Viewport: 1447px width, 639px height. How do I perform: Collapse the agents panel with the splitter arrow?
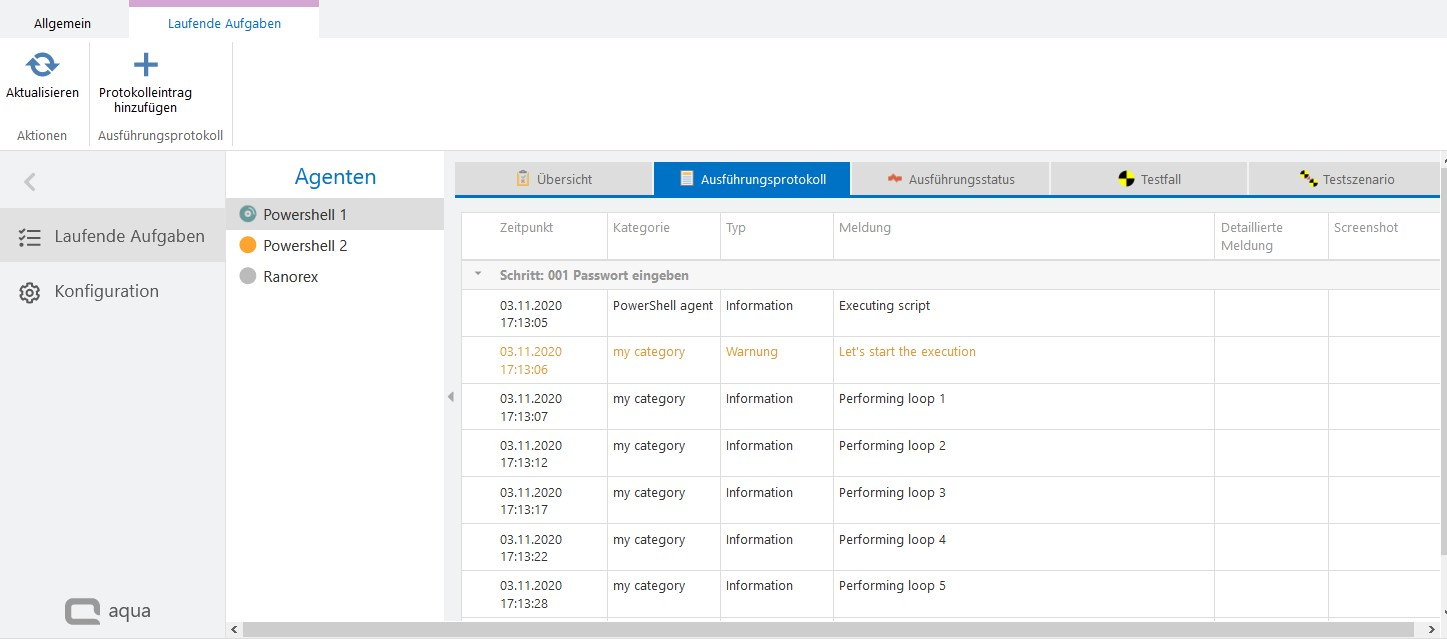pyautogui.click(x=450, y=397)
